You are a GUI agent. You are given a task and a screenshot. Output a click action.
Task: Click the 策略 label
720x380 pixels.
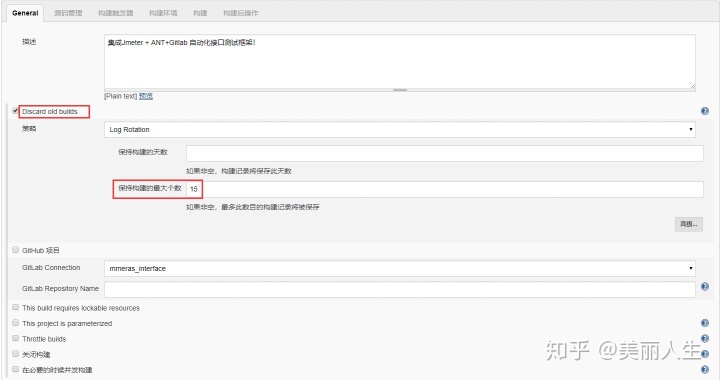[x=29, y=129]
